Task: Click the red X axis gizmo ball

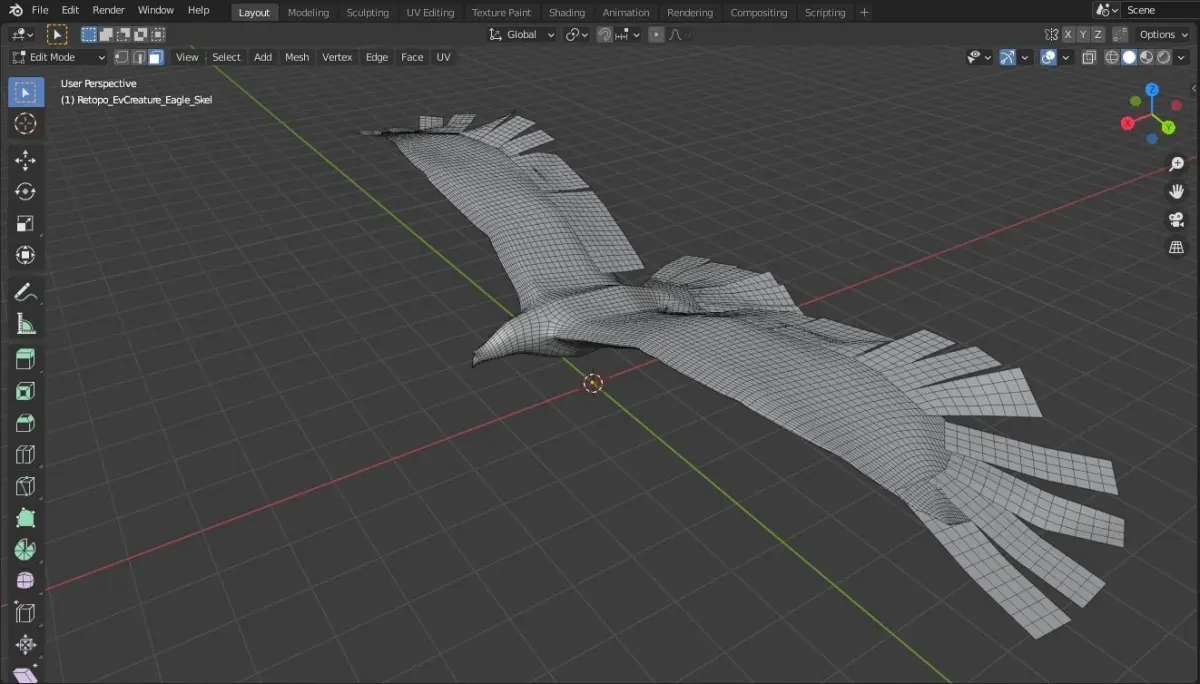Action: pos(1128,123)
